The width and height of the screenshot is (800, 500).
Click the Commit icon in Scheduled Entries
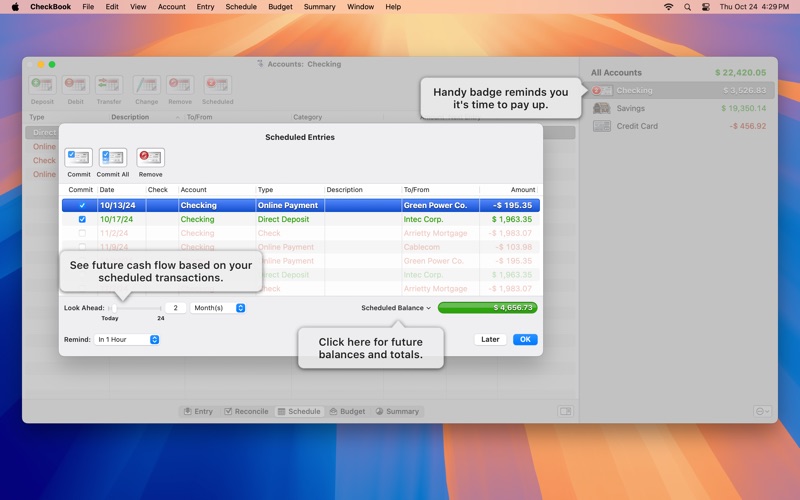[79, 158]
